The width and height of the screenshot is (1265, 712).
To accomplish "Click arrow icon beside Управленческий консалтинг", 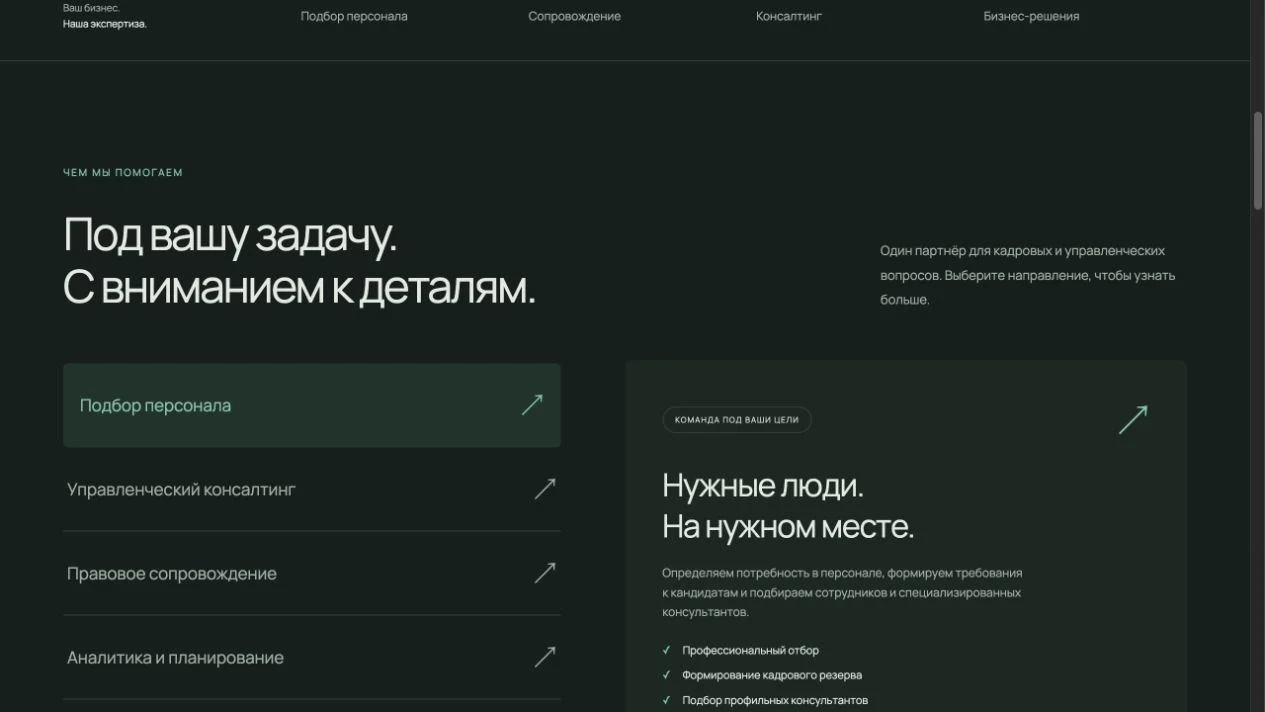I will pyautogui.click(x=545, y=488).
